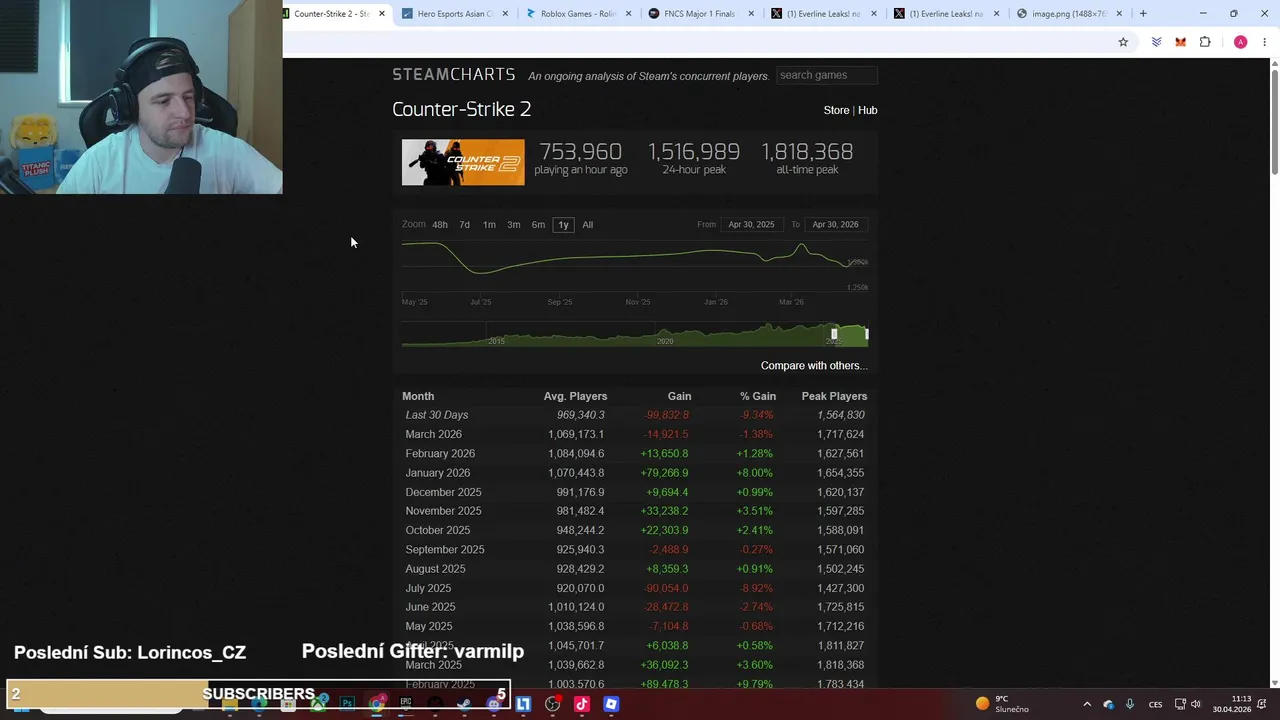Open a new browser tab
The width and height of the screenshot is (1280, 720).
pos(1143,14)
